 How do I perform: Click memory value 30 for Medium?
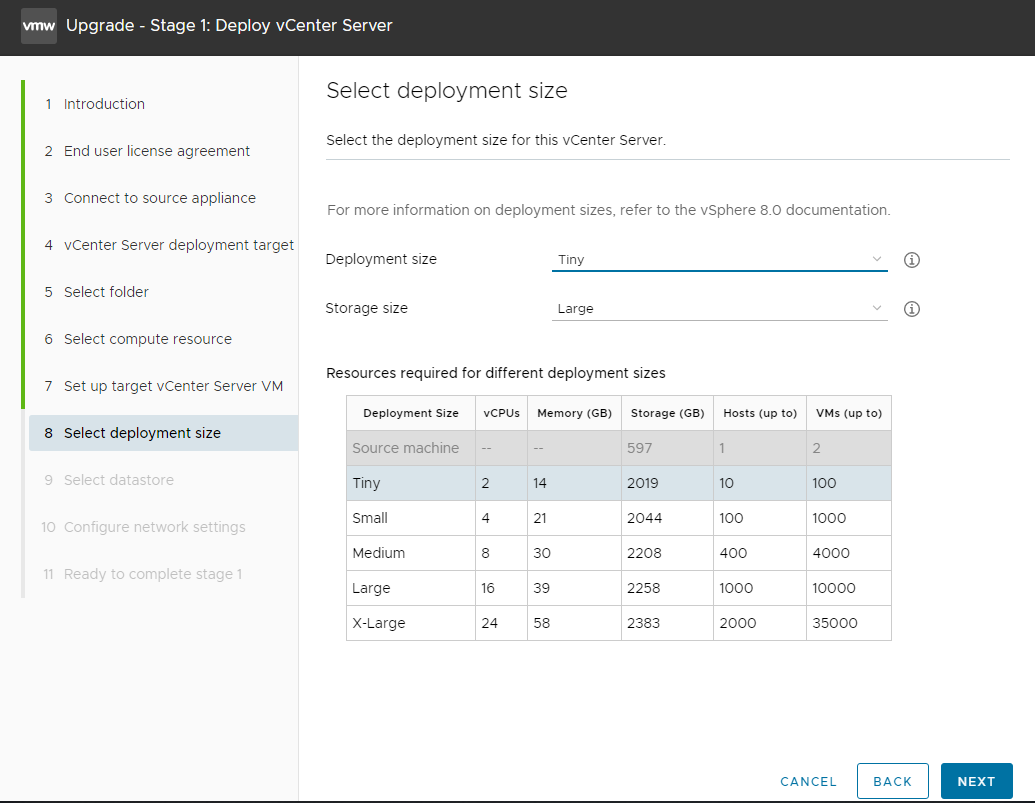[x=541, y=553]
